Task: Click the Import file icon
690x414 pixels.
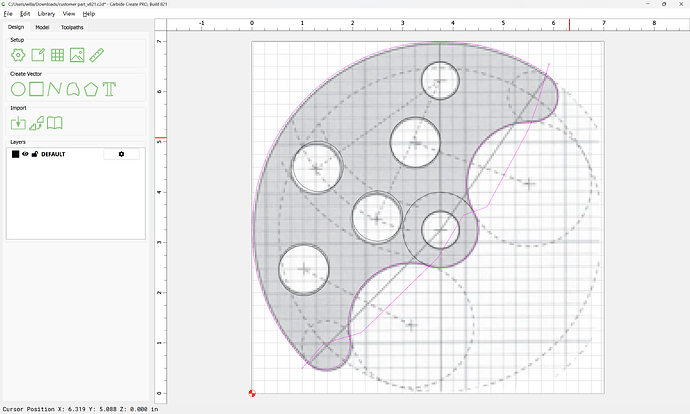Action: pyautogui.click(x=18, y=123)
